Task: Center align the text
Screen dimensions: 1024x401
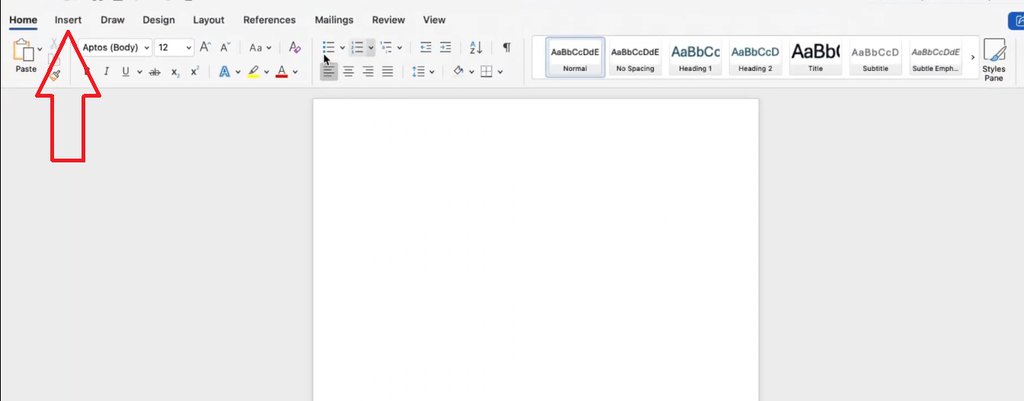Action: [x=349, y=72]
